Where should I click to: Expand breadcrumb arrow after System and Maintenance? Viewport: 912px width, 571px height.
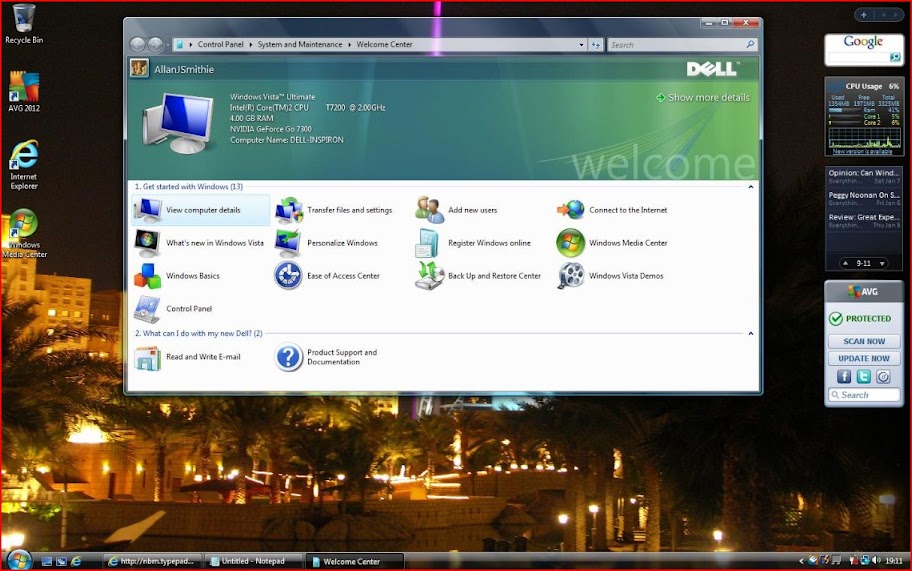[x=350, y=44]
